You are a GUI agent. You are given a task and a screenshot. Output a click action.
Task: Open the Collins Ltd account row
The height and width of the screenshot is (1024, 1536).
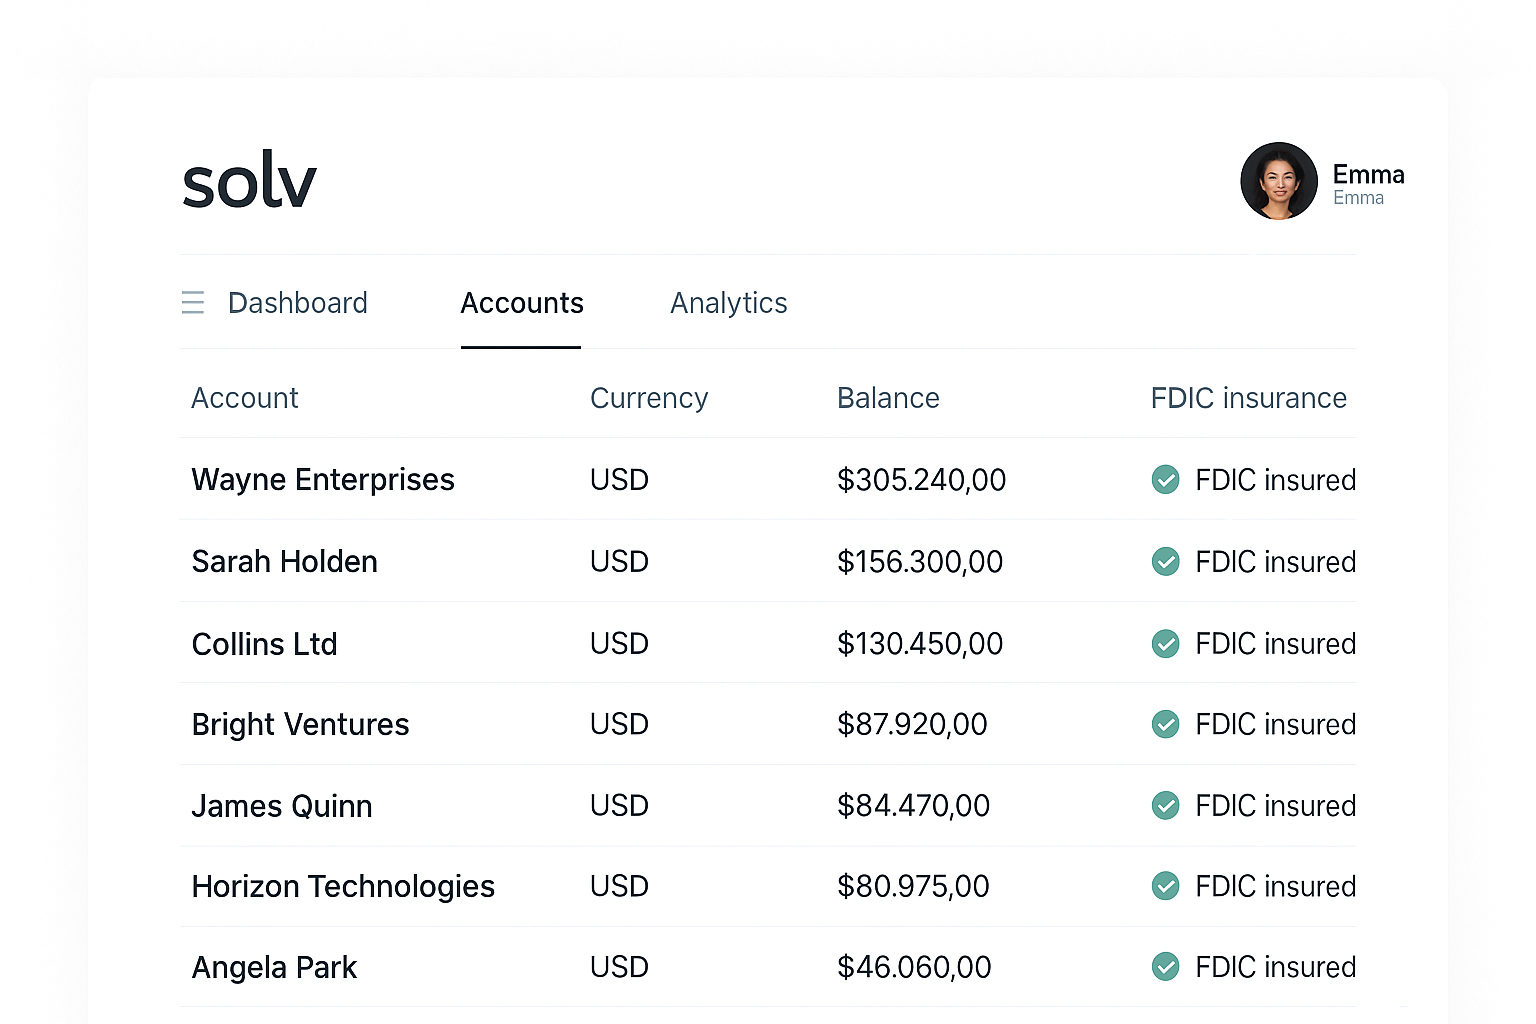point(264,644)
